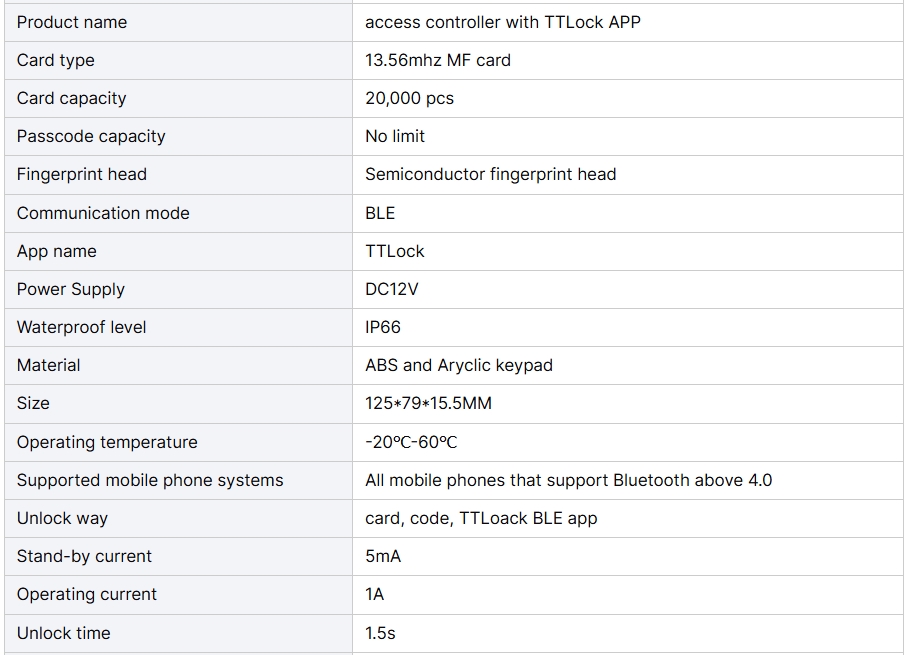Click the Product name label cell

coord(178,22)
